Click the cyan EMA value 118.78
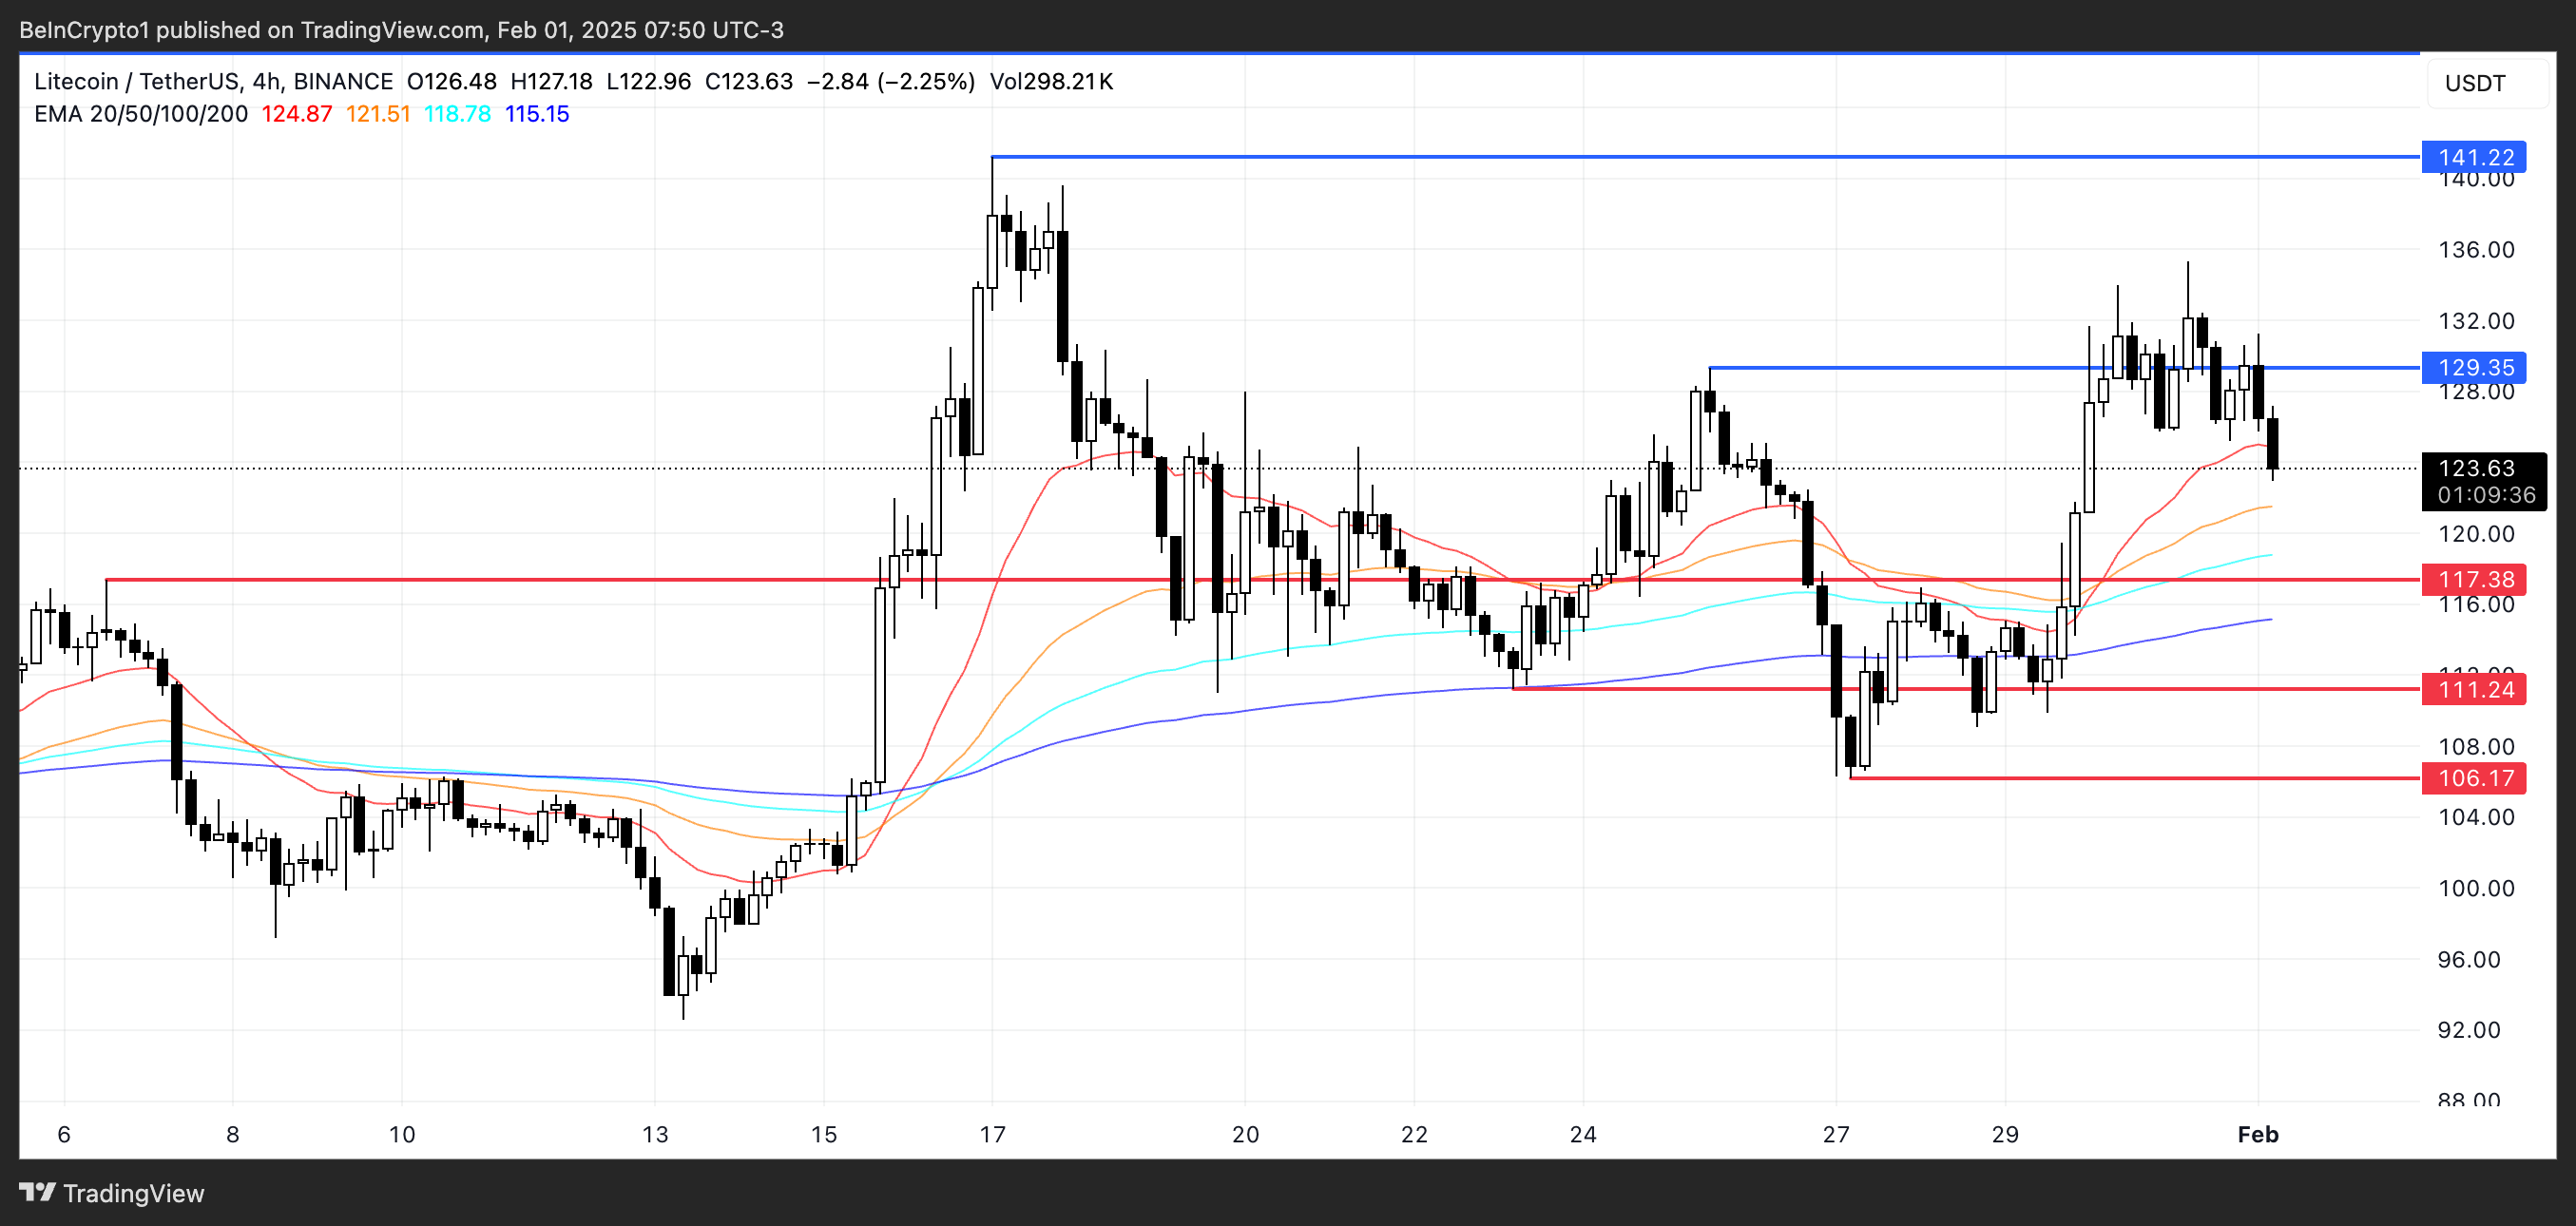This screenshot has width=2576, height=1226. (x=457, y=114)
